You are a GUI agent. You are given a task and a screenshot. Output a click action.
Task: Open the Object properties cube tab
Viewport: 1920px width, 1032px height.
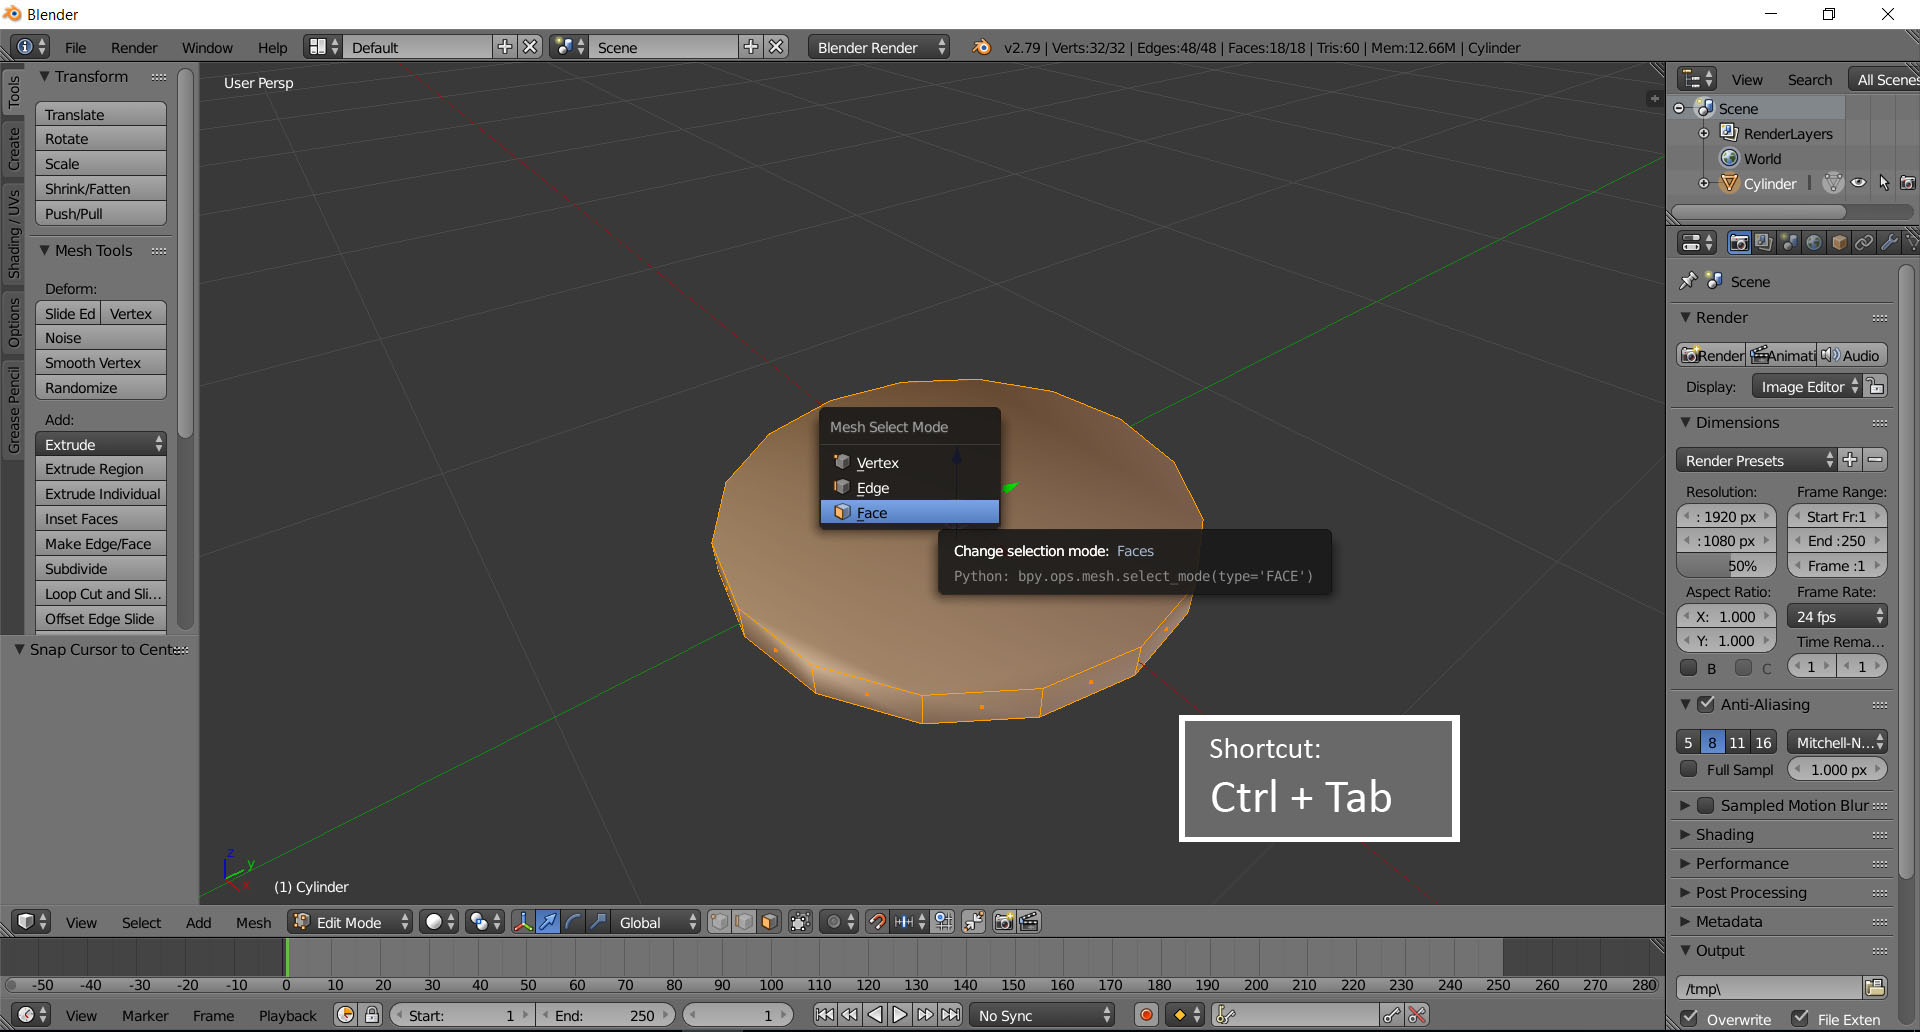pos(1839,242)
